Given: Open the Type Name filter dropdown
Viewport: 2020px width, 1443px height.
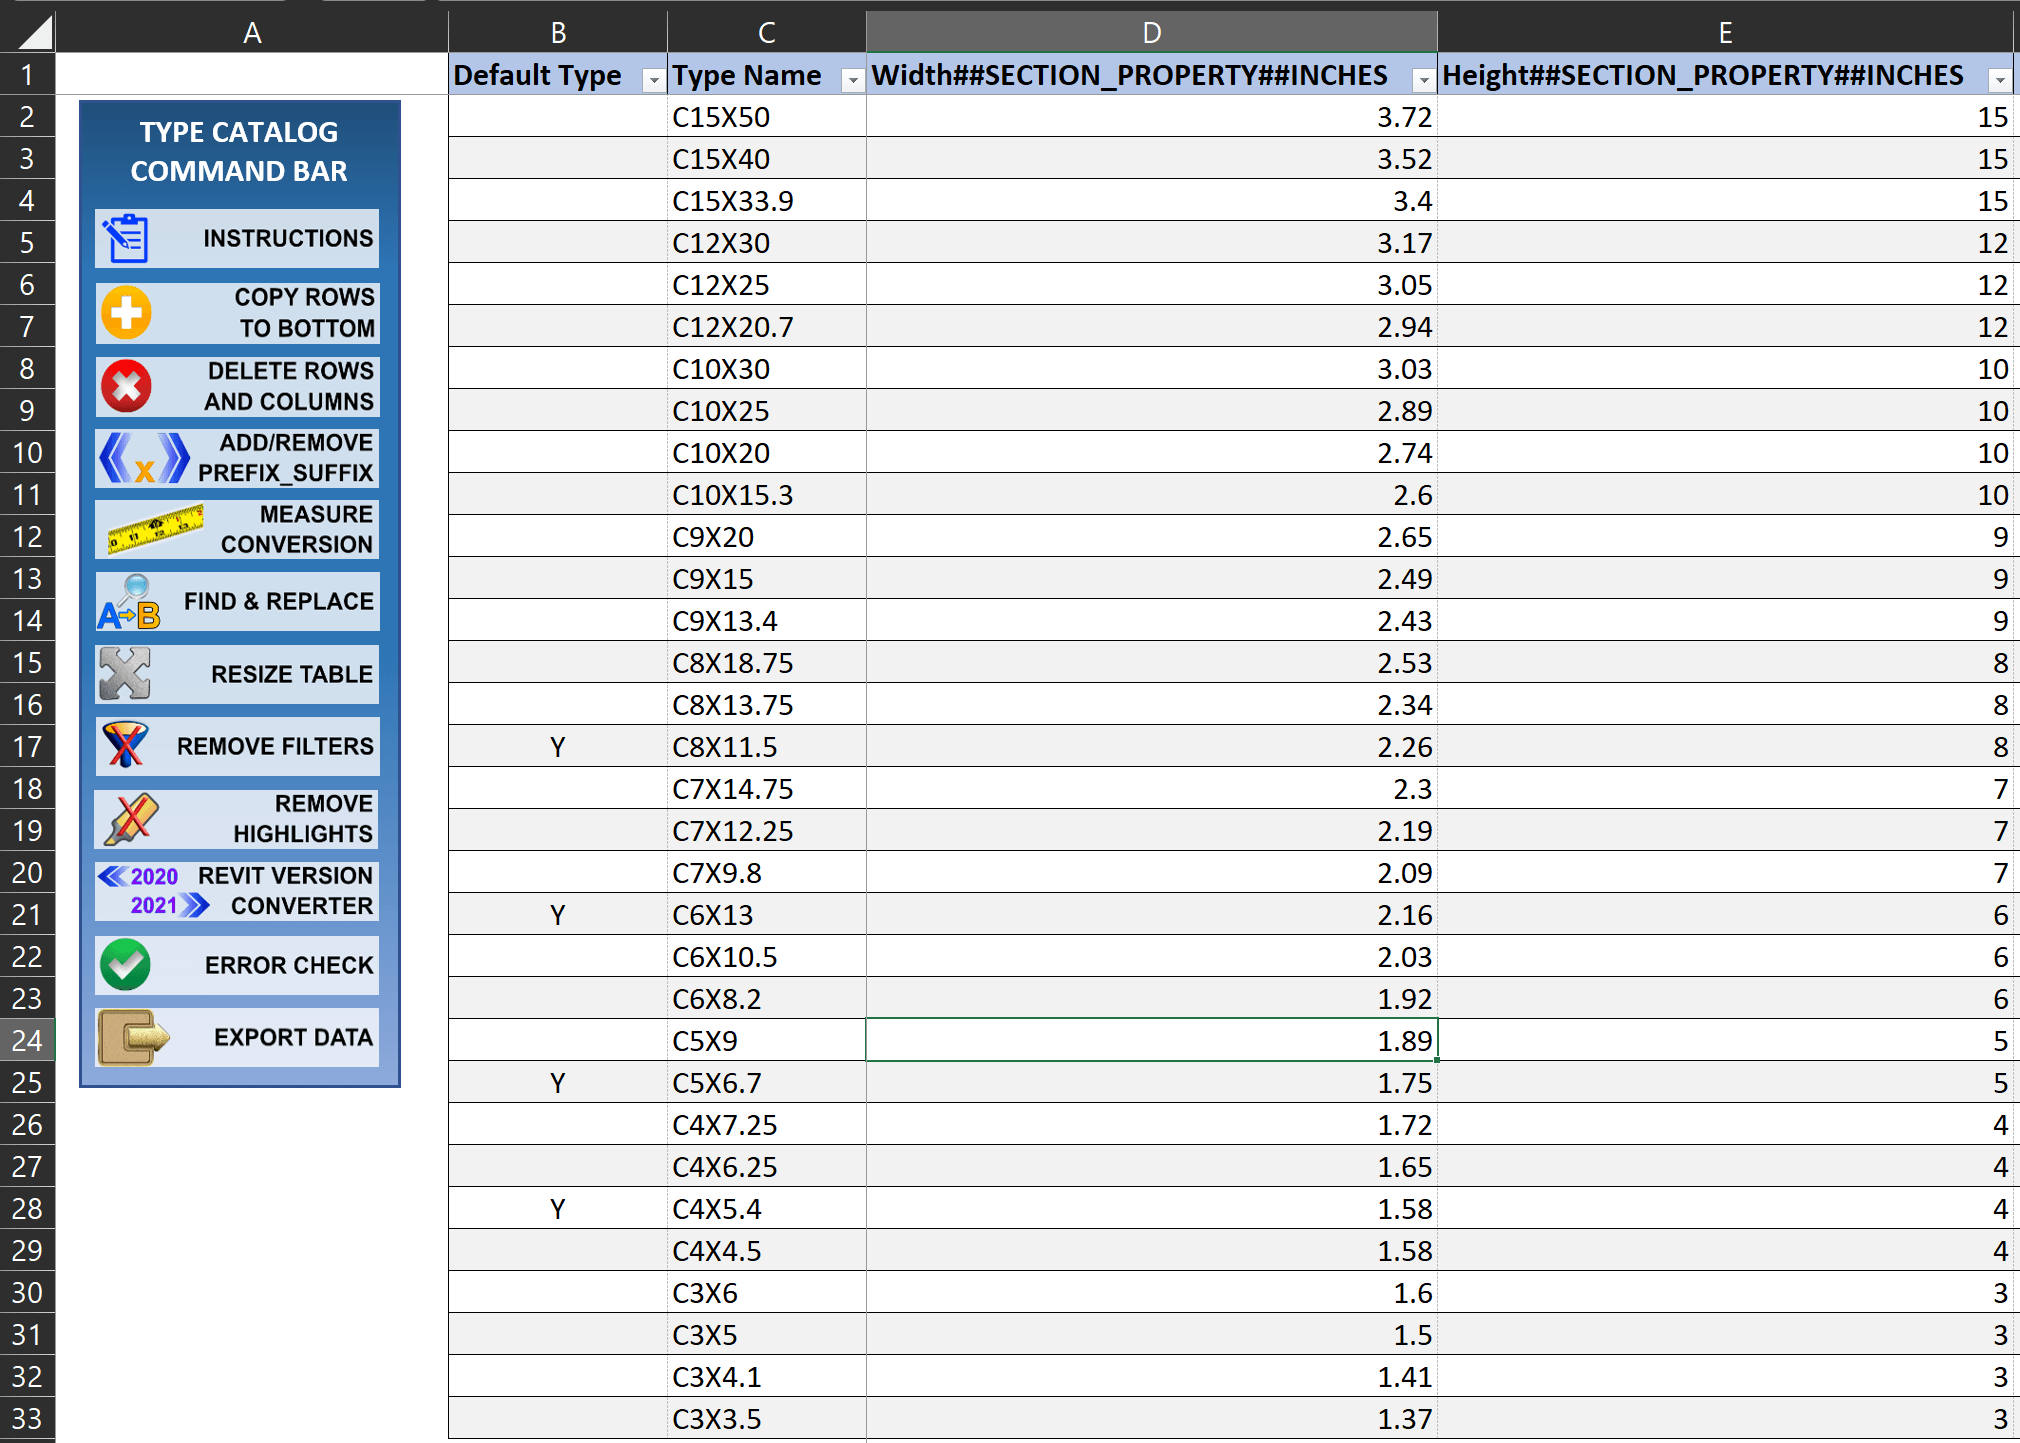Looking at the screenshot, I should coord(852,80).
